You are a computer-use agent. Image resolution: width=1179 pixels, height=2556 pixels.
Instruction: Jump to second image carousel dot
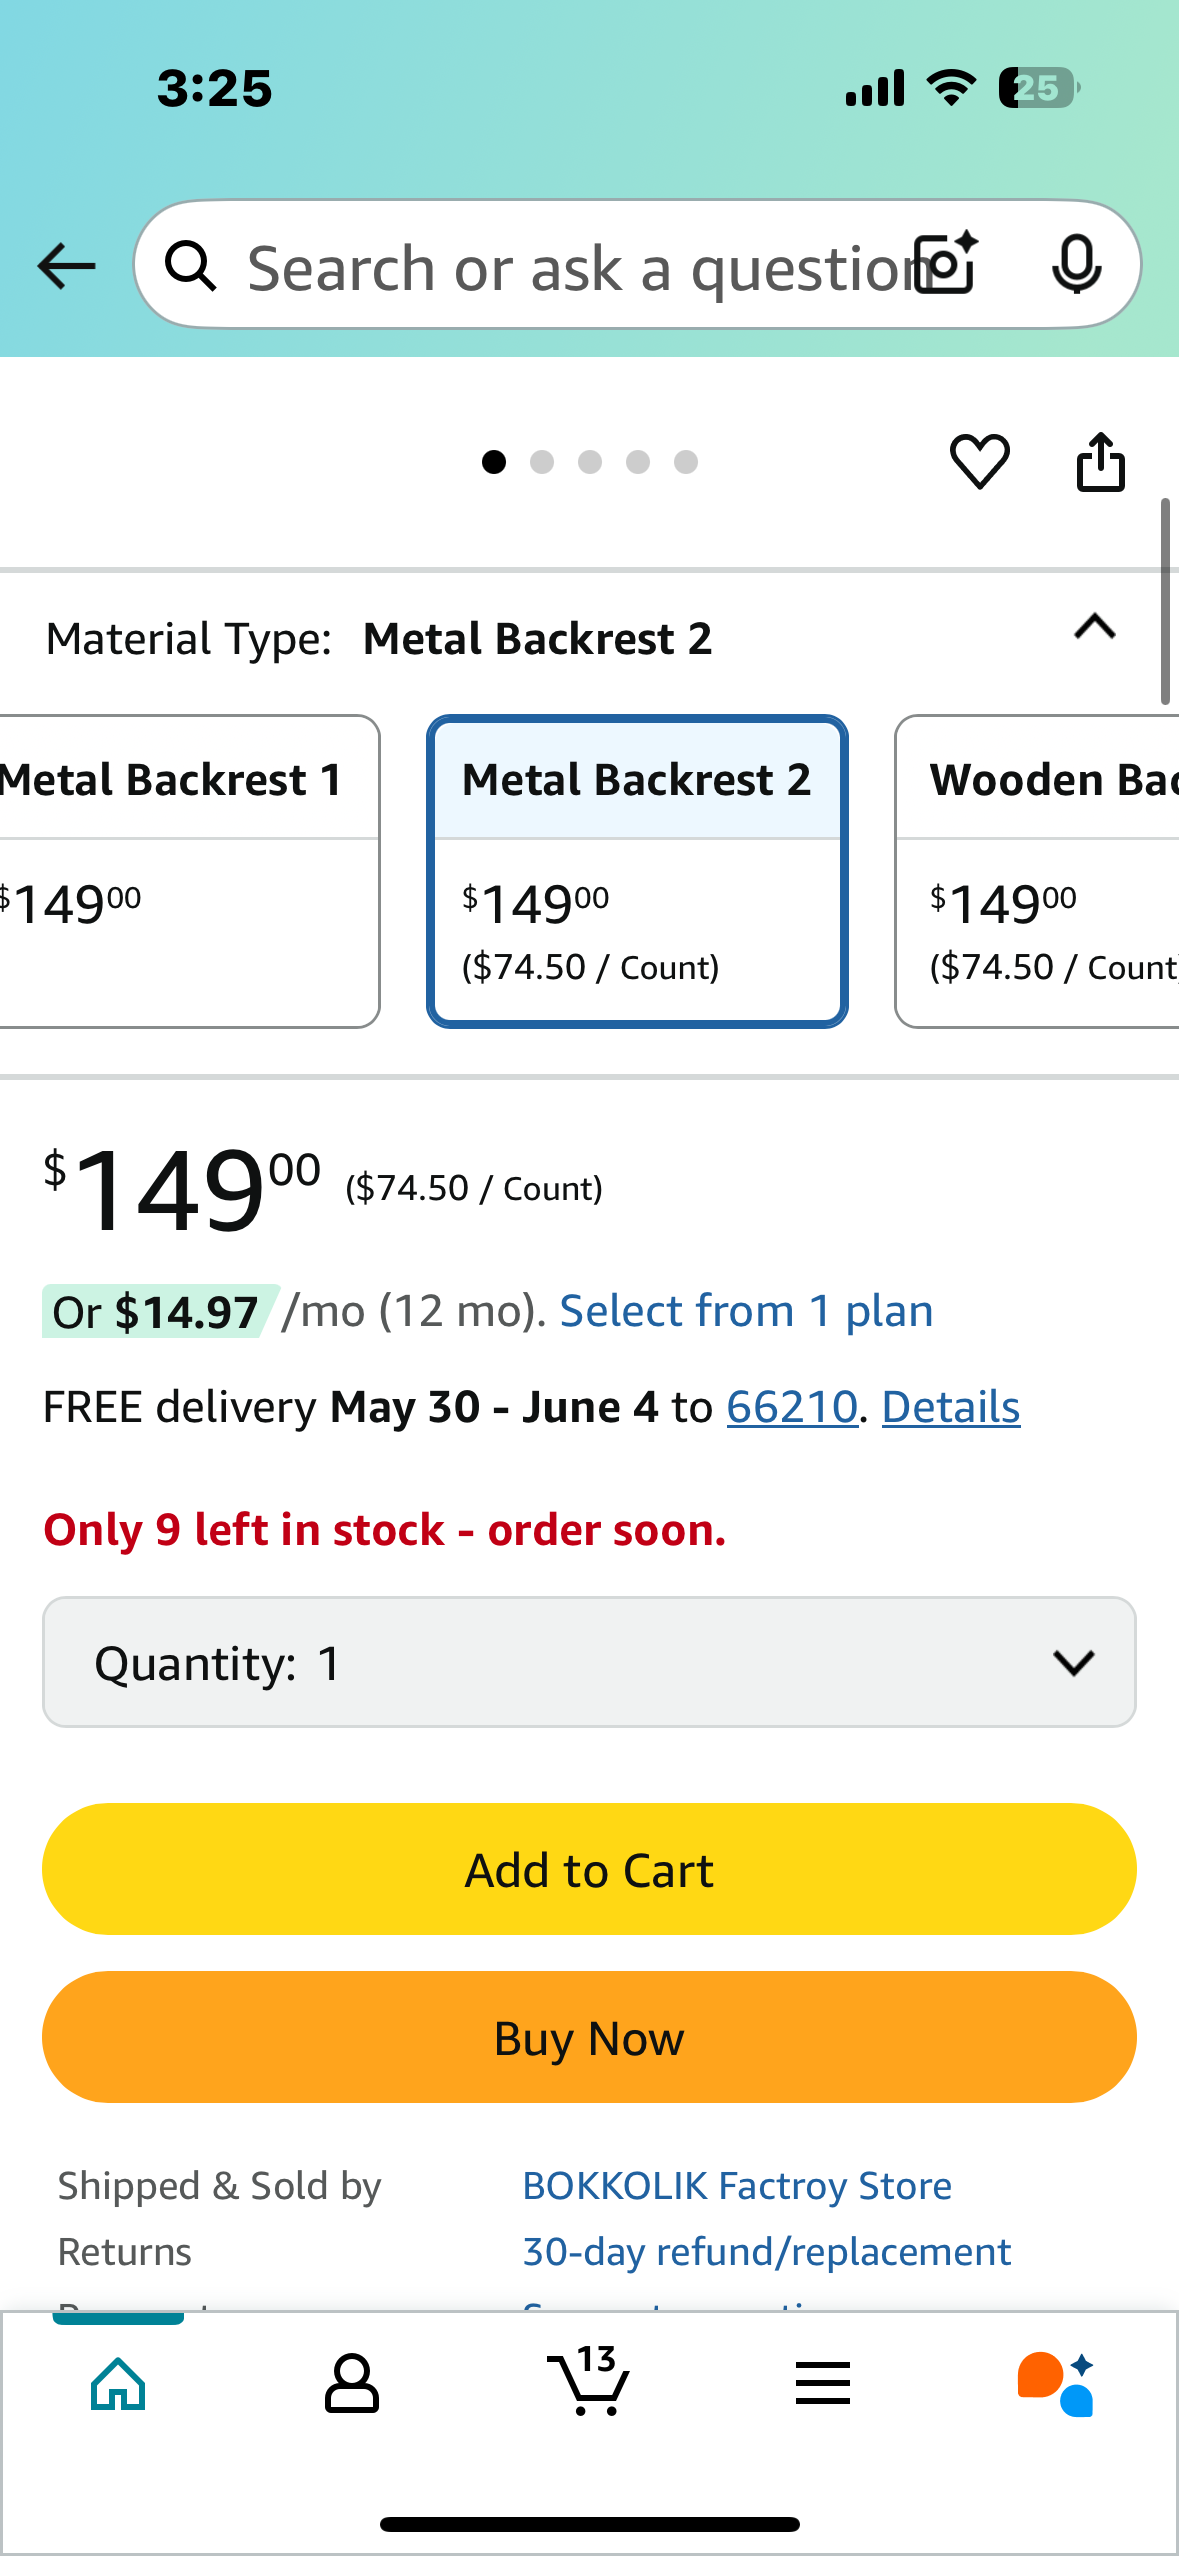pyautogui.click(x=542, y=462)
